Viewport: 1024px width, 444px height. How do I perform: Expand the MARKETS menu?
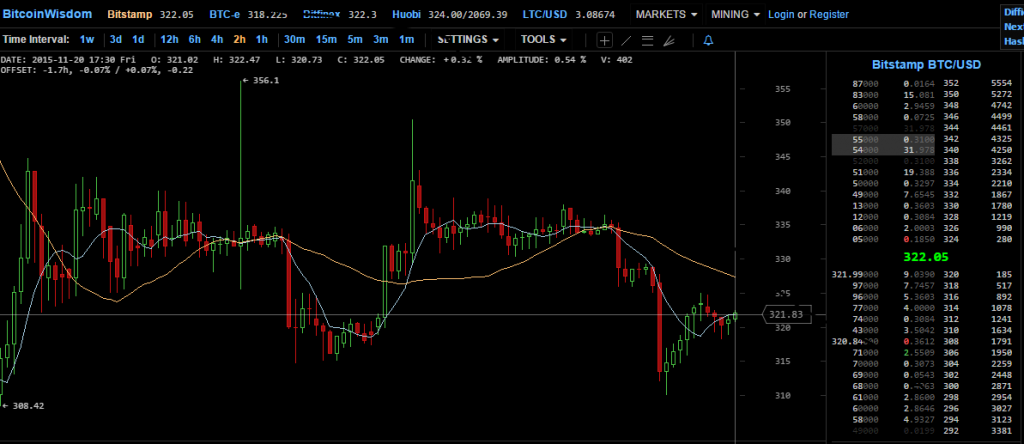(666, 14)
